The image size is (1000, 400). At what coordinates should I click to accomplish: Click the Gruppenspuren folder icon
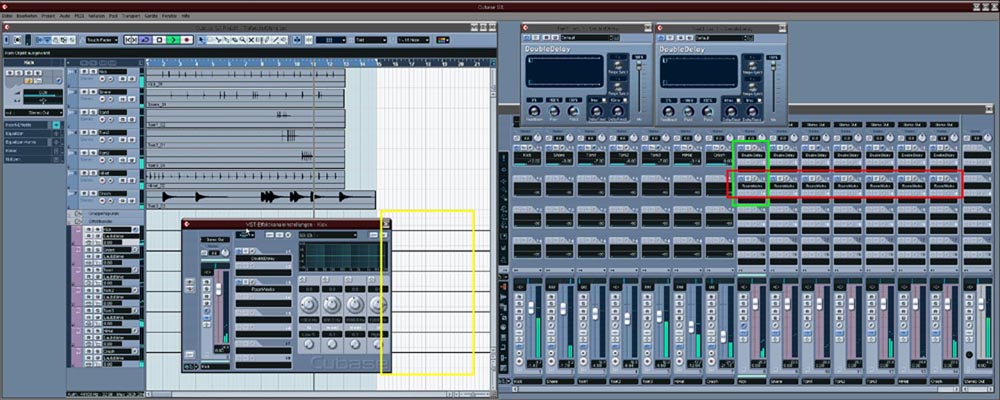78,213
